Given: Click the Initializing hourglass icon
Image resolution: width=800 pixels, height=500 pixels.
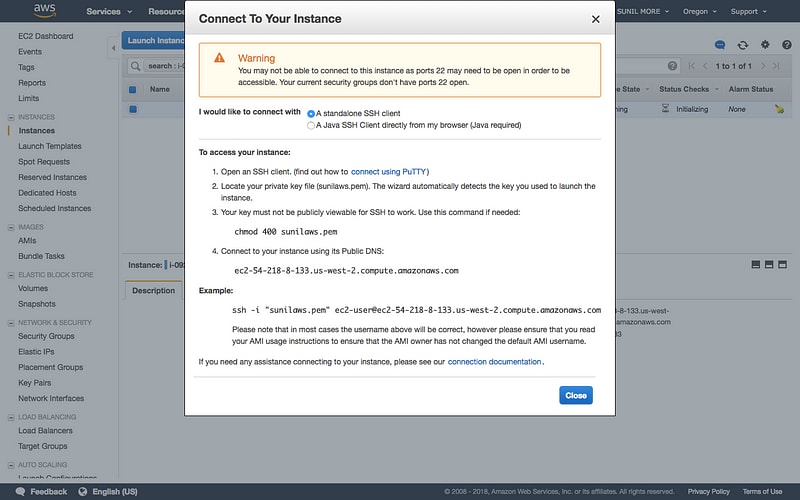Looking at the screenshot, I should [665, 109].
